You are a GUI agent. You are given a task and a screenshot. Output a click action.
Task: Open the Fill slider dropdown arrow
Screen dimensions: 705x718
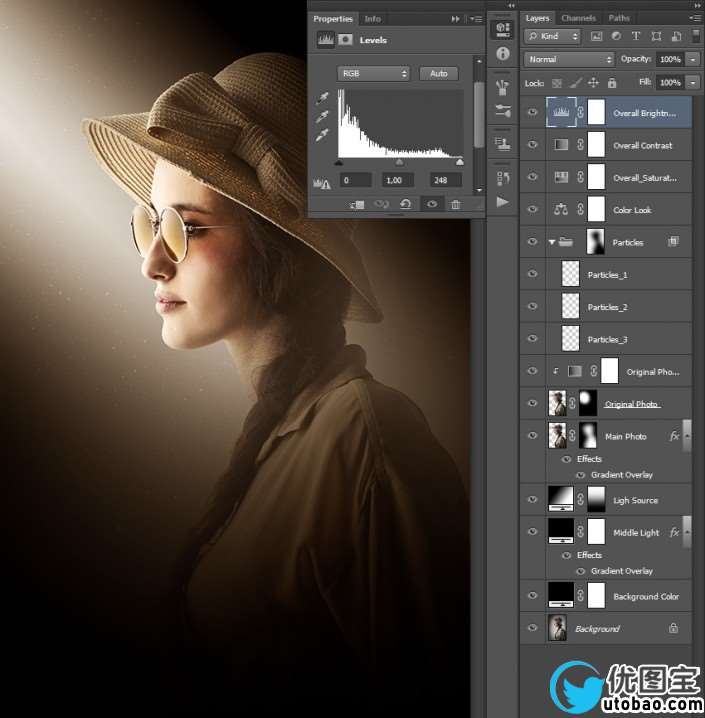tap(693, 83)
